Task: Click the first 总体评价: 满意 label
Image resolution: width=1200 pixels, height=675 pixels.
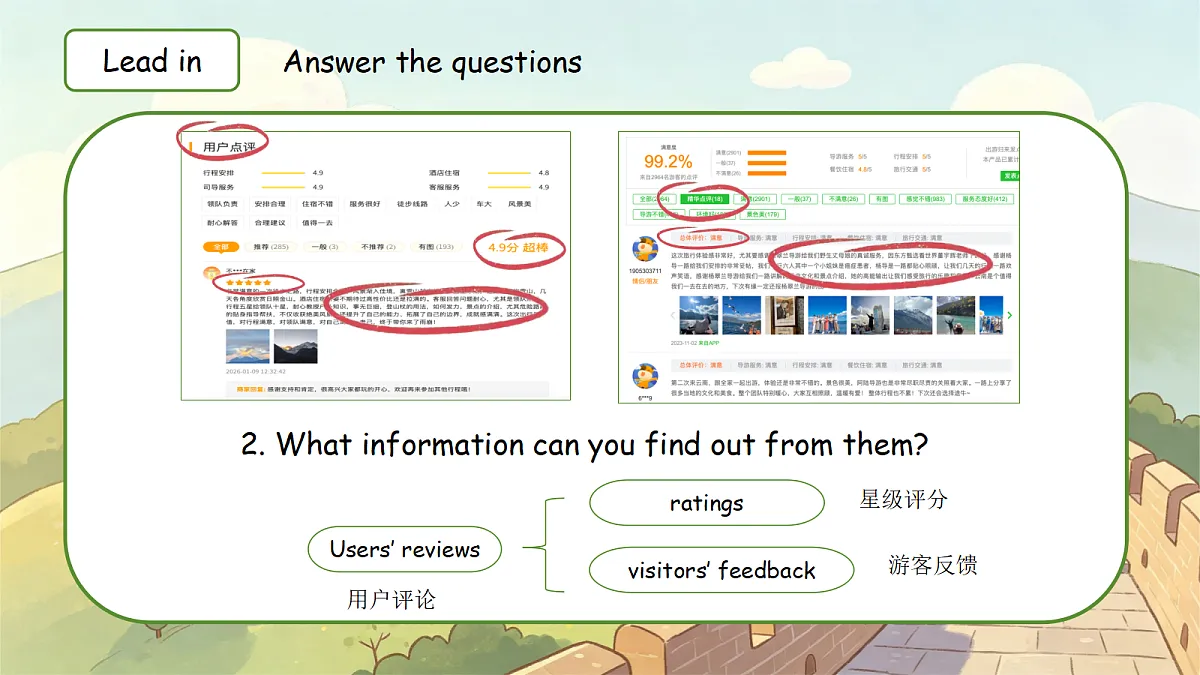Action: pyautogui.click(x=701, y=238)
